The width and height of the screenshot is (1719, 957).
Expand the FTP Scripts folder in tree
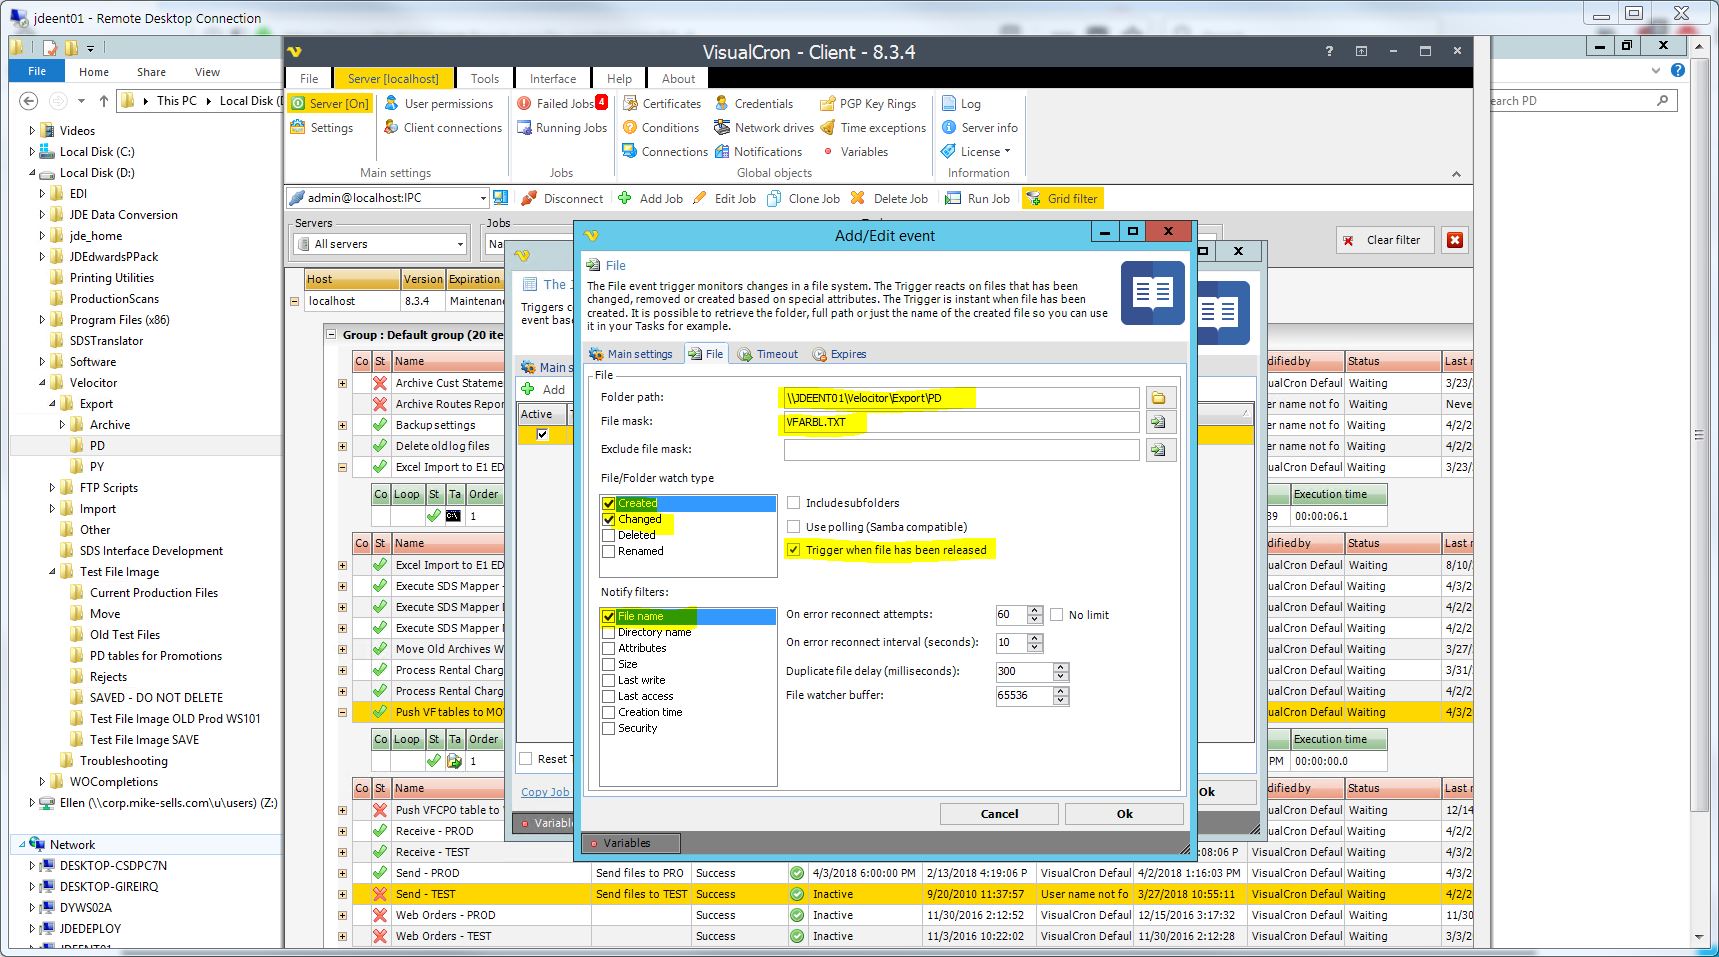click(53, 488)
